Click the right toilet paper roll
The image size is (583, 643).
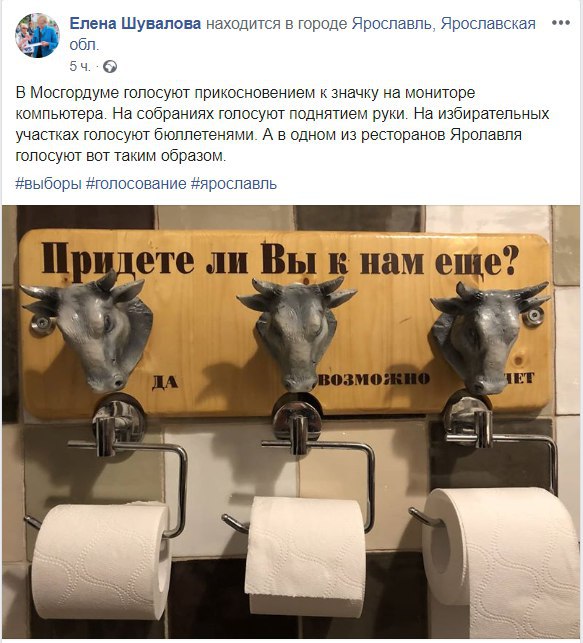coord(503,562)
